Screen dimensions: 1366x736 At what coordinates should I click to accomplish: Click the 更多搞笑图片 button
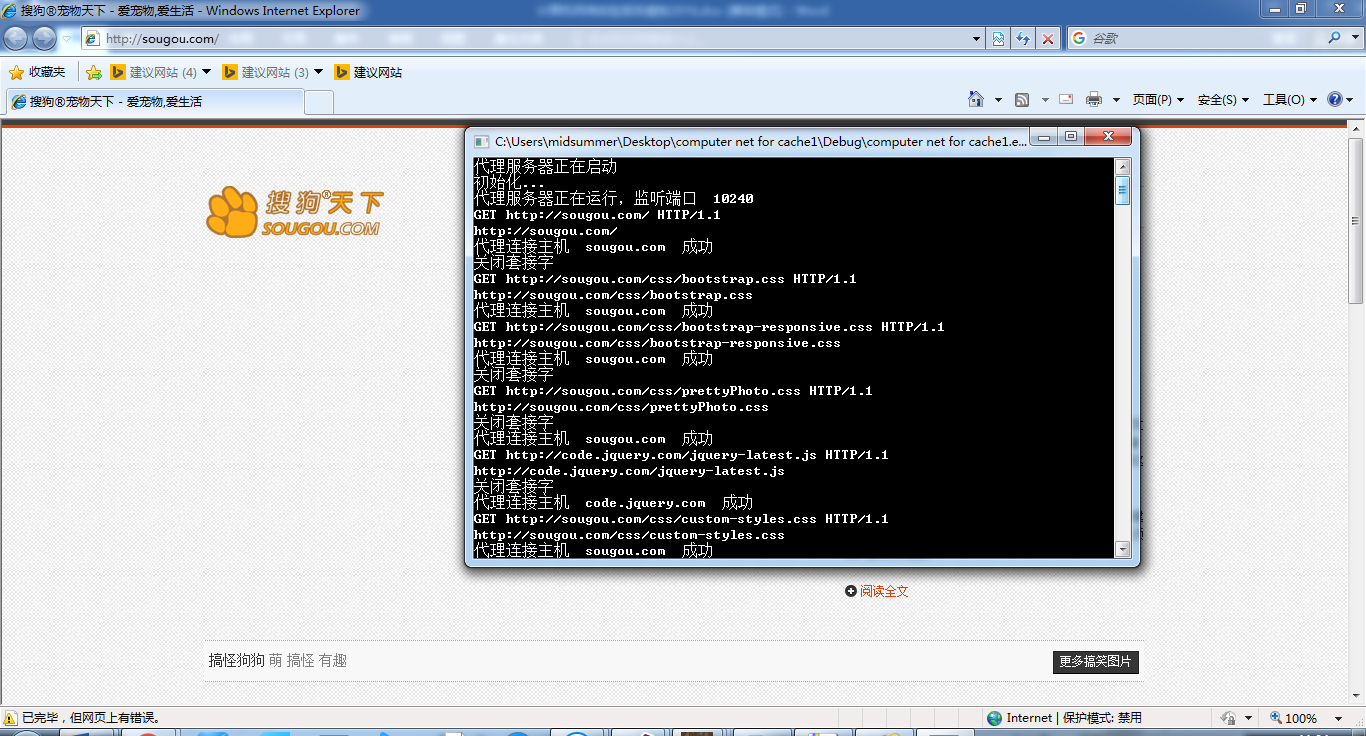click(1096, 662)
